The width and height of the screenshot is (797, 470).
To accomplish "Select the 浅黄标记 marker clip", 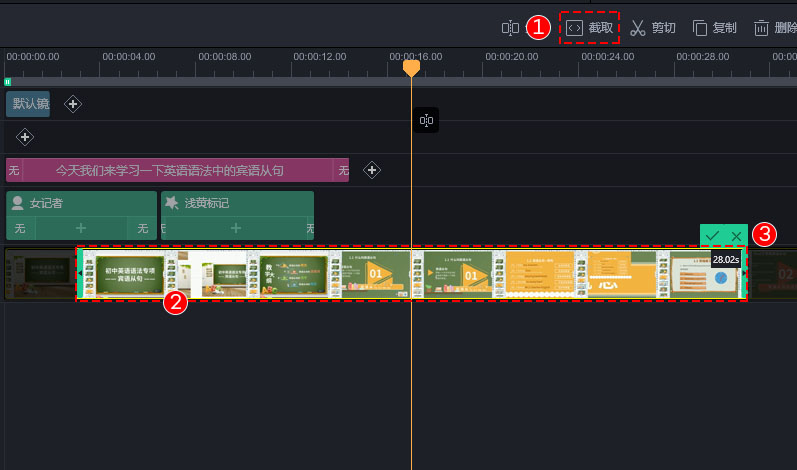I will (x=237, y=203).
